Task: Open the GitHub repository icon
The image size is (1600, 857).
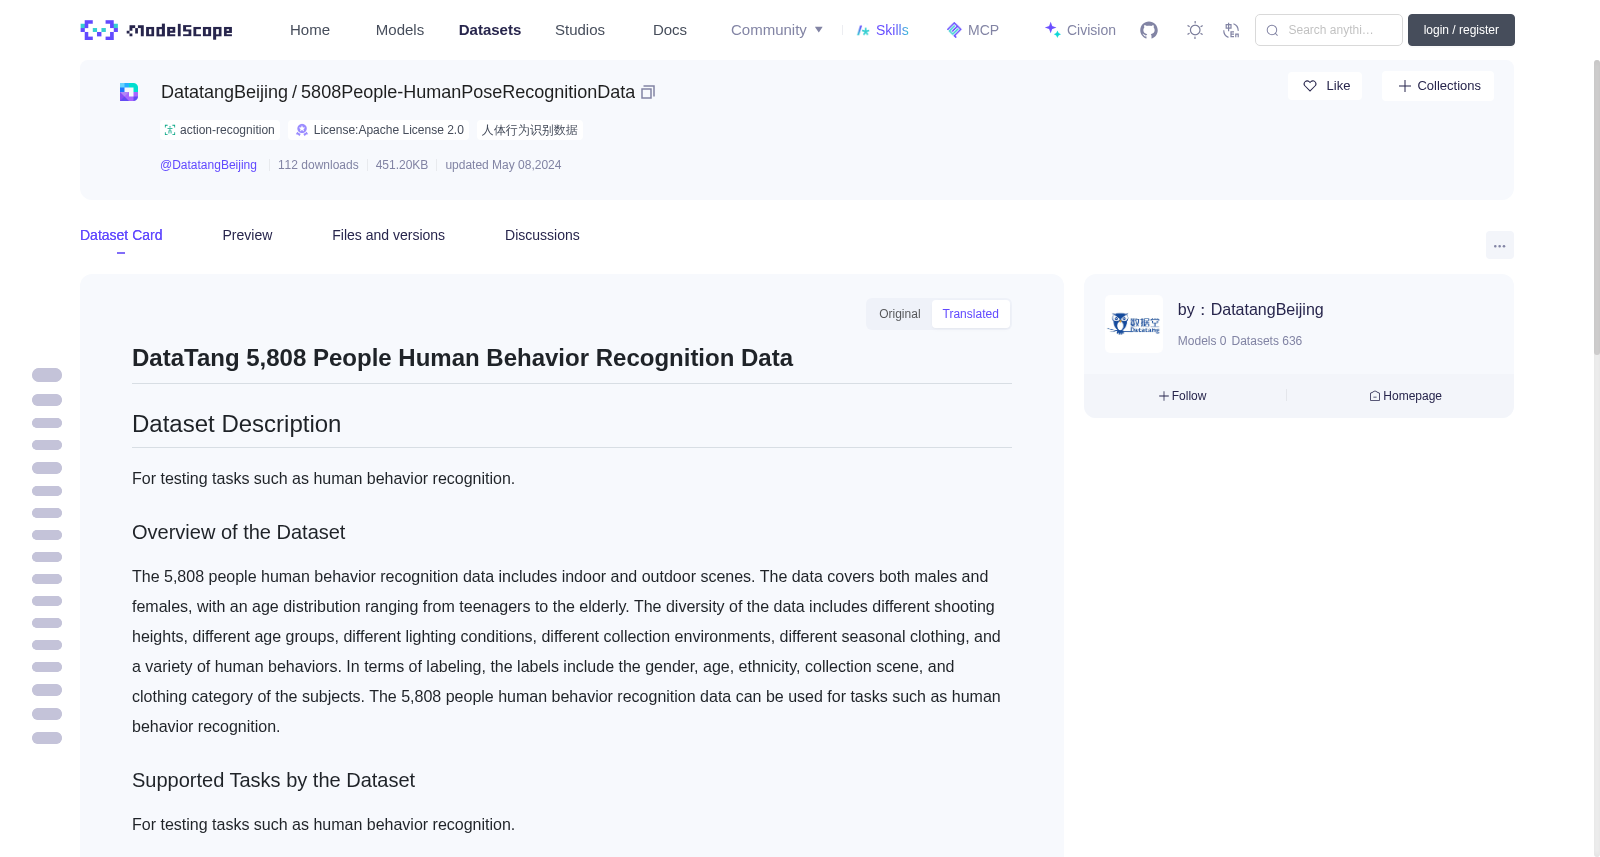Action: 1149,30
